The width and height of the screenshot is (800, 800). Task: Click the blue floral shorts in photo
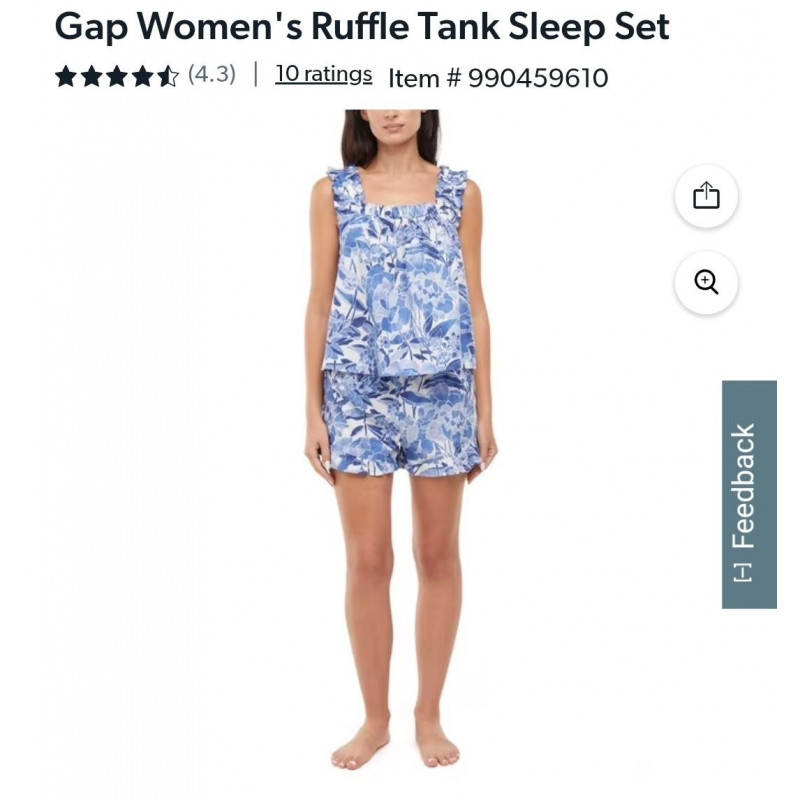(x=401, y=423)
